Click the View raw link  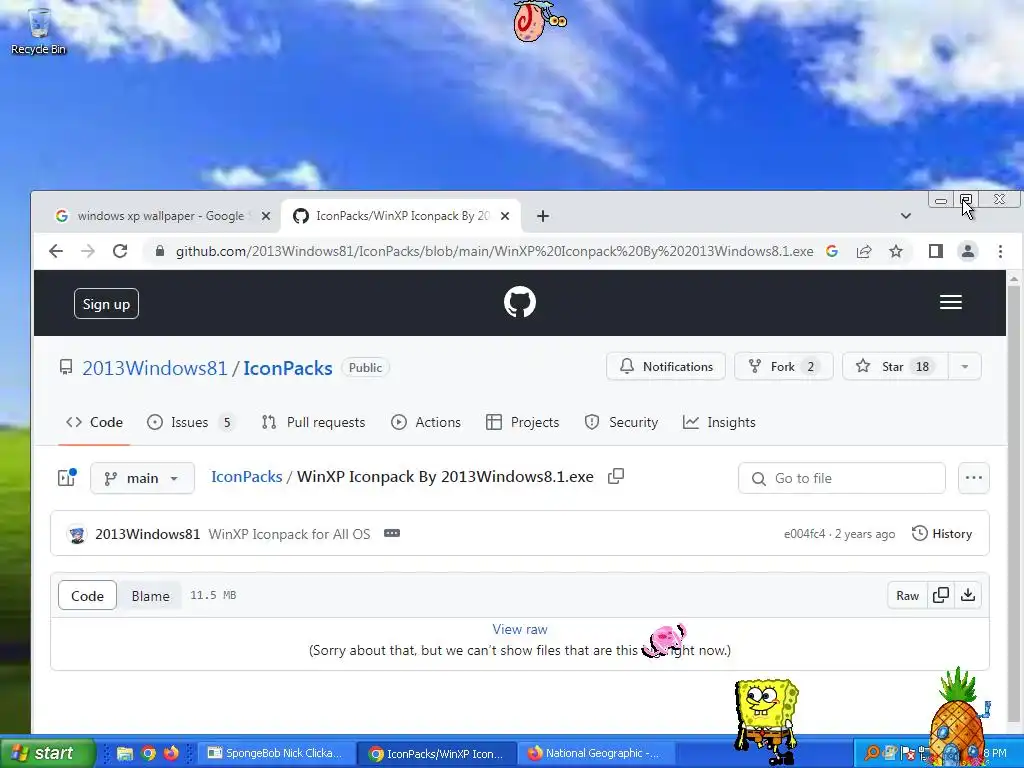pos(520,630)
